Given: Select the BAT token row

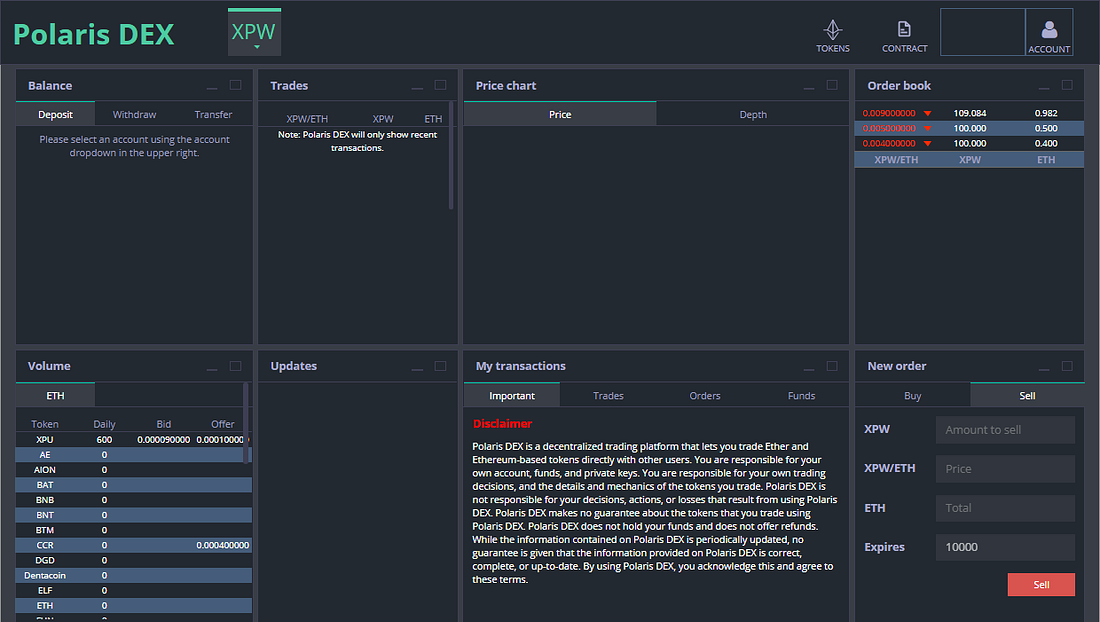Looking at the screenshot, I should 133,485.
